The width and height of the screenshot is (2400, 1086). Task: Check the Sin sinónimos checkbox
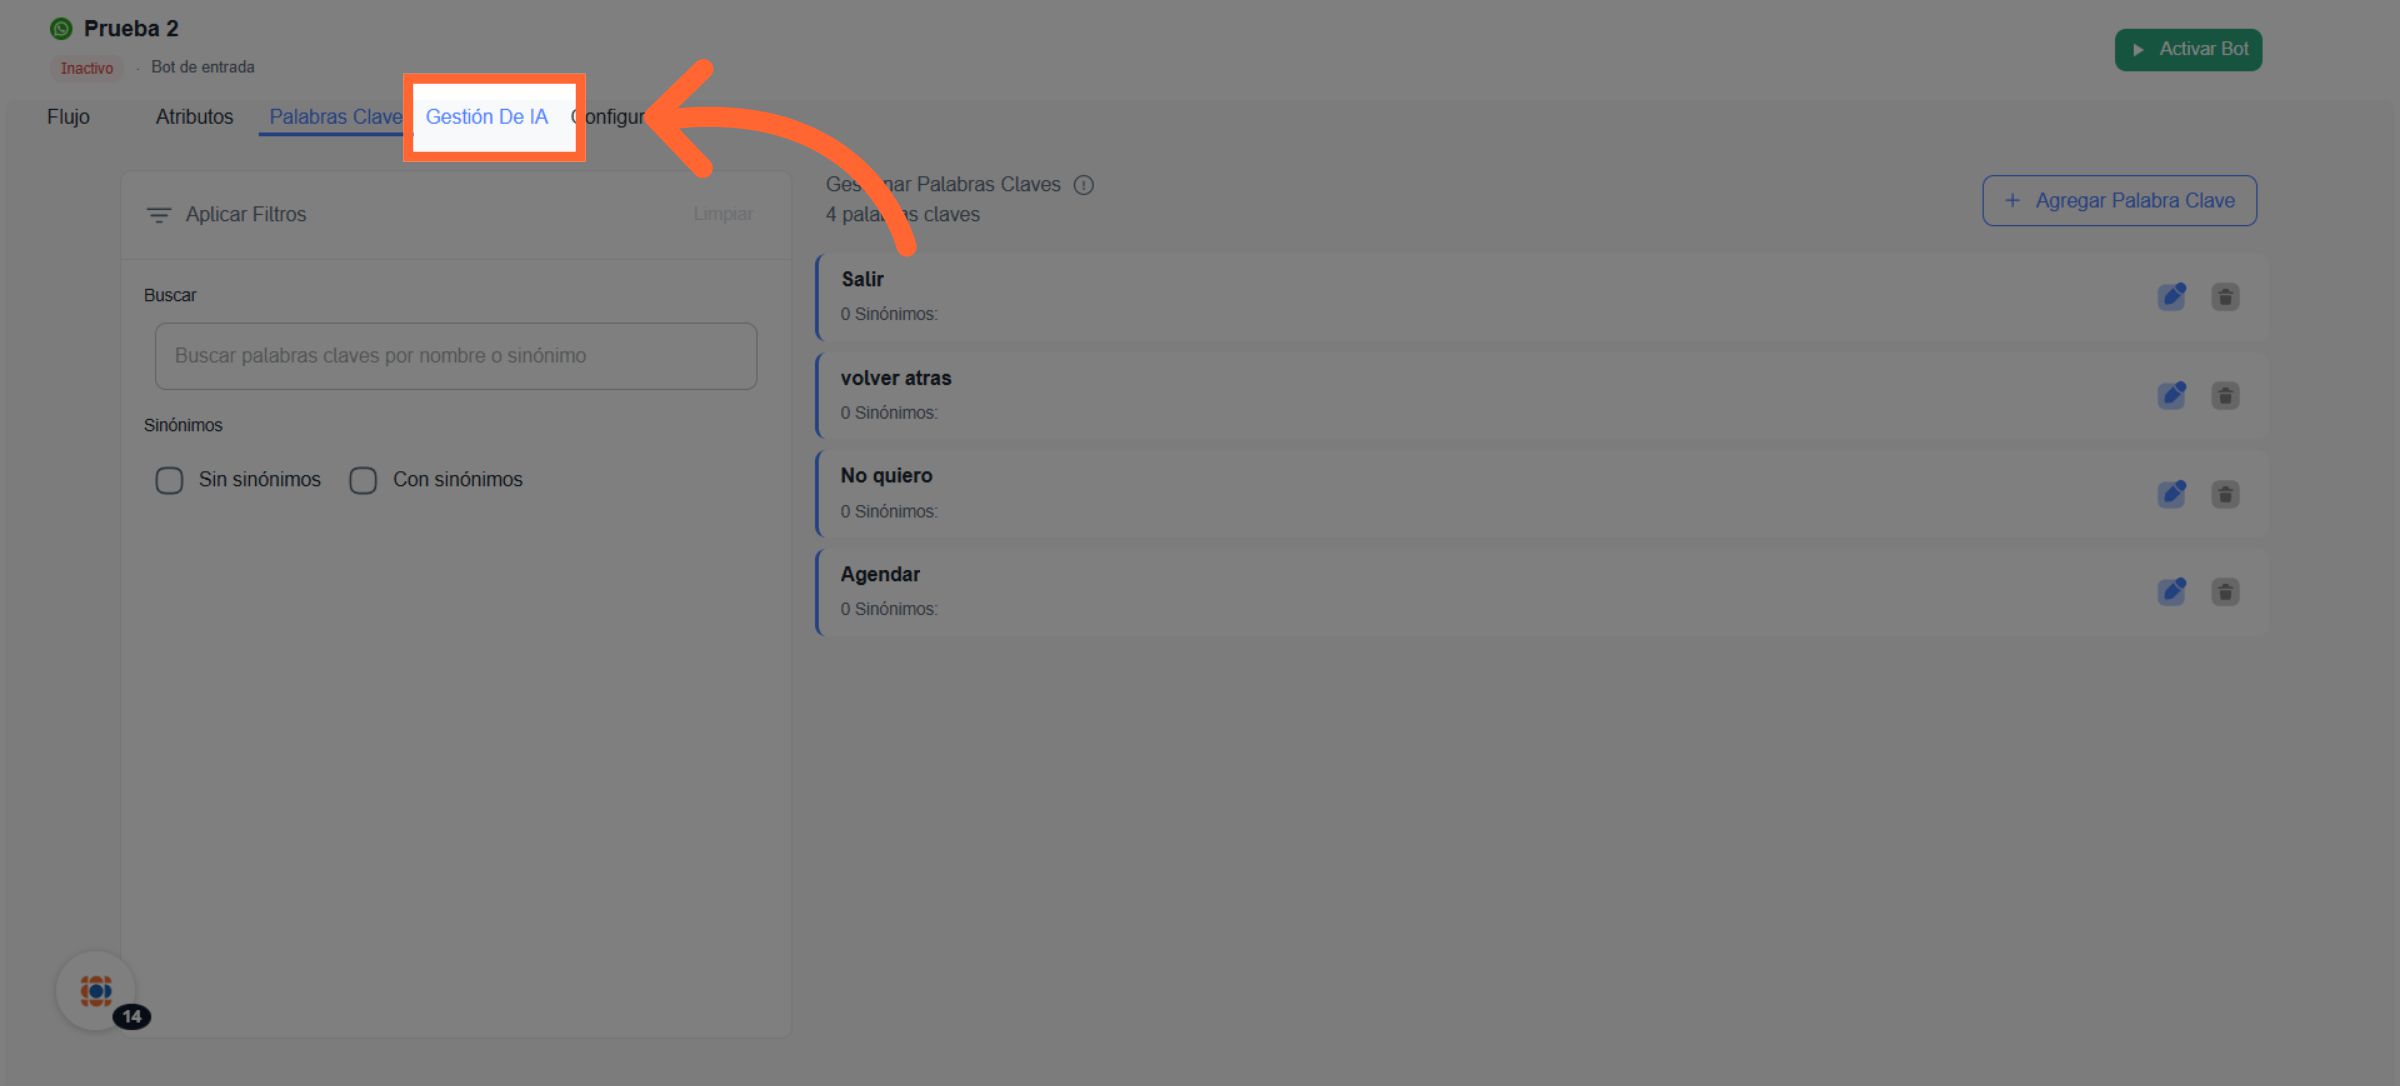click(169, 480)
